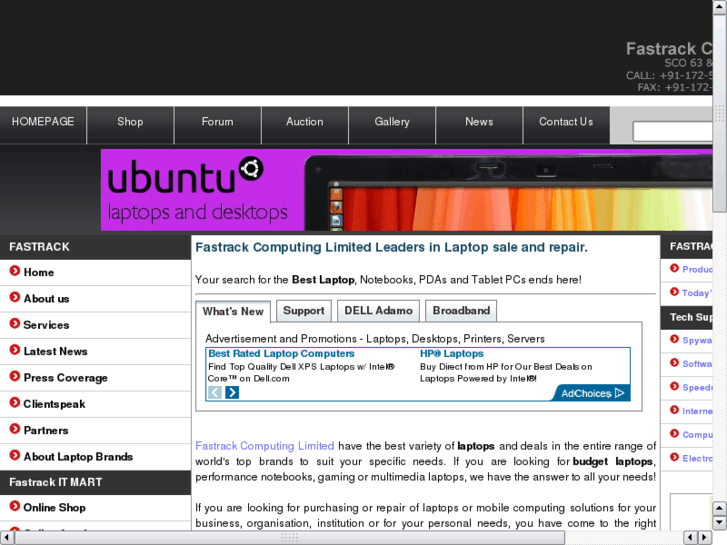
Task: Open the Best Rated Laptop Computers ad
Action: pos(281,353)
